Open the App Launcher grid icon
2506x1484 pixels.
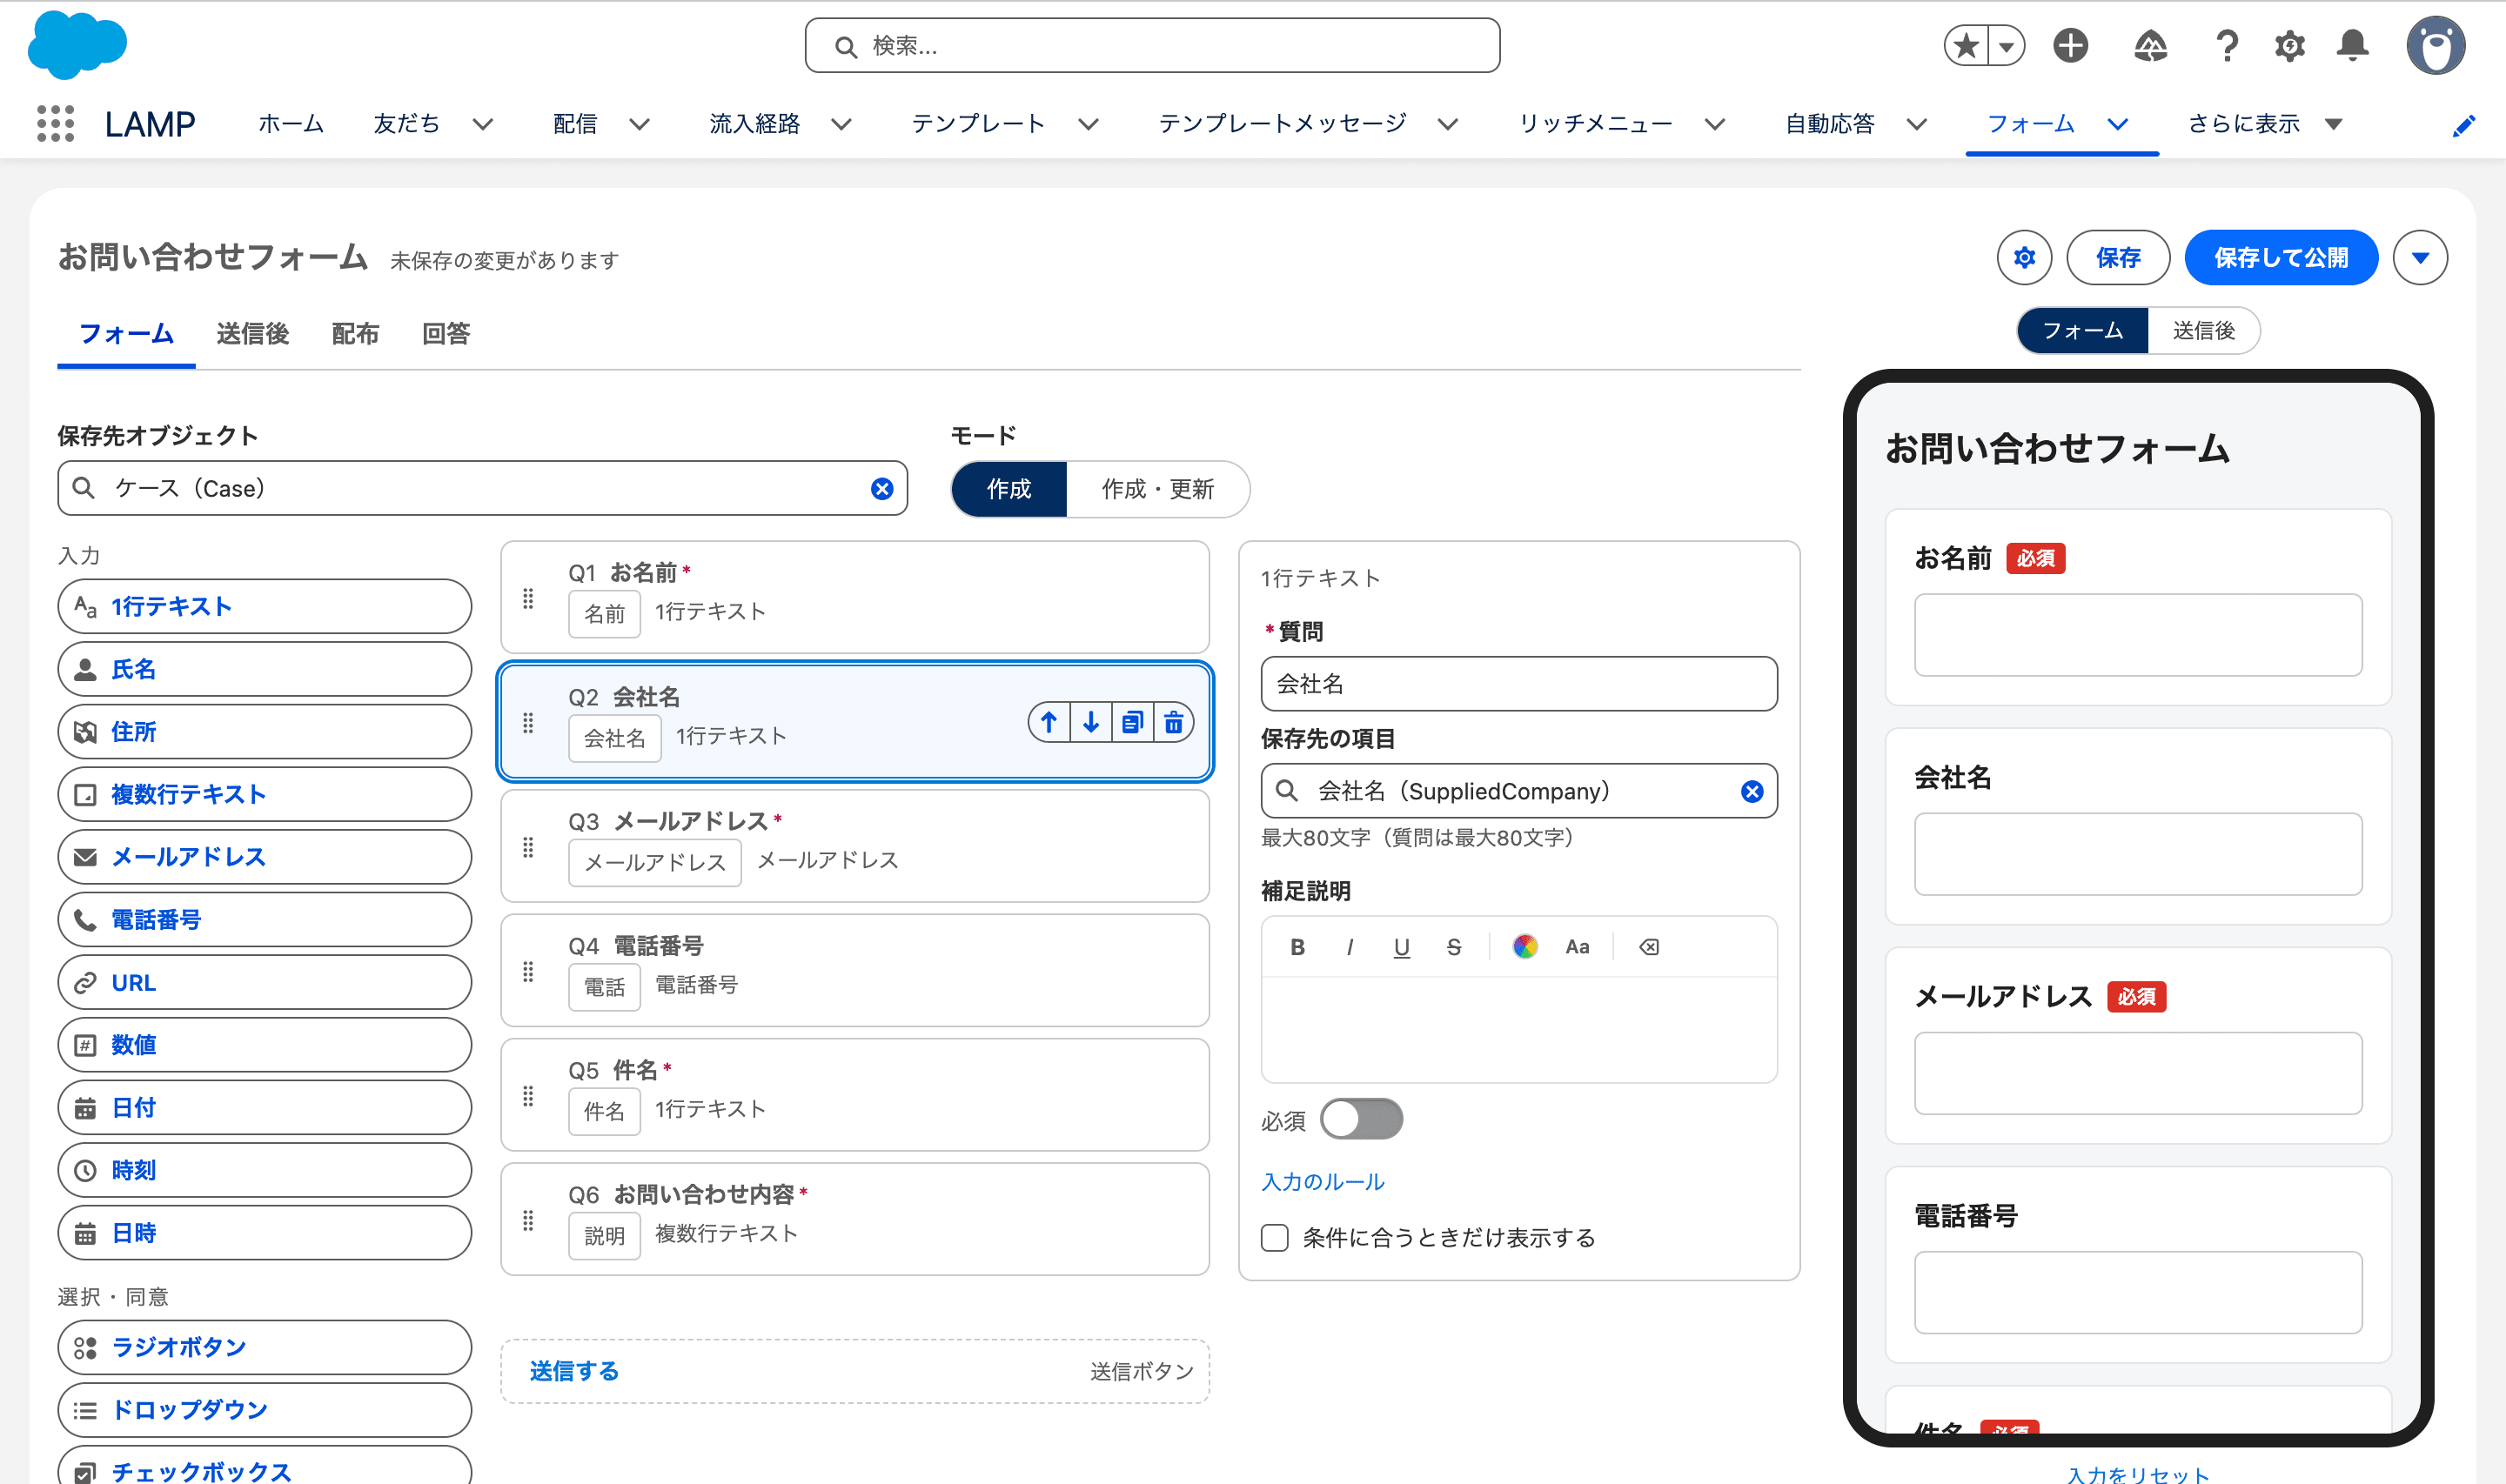click(x=55, y=124)
